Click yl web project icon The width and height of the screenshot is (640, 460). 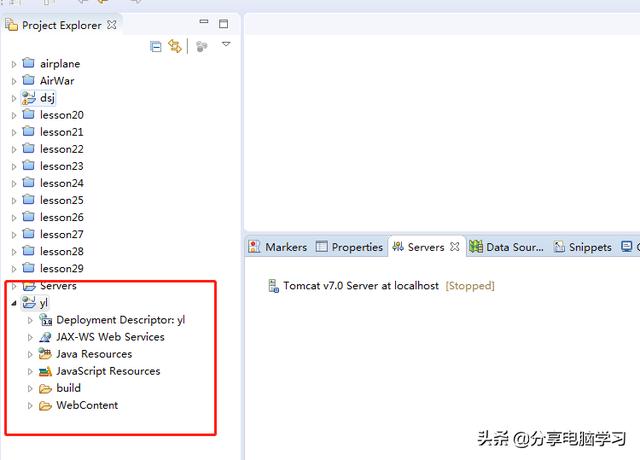click(x=28, y=302)
